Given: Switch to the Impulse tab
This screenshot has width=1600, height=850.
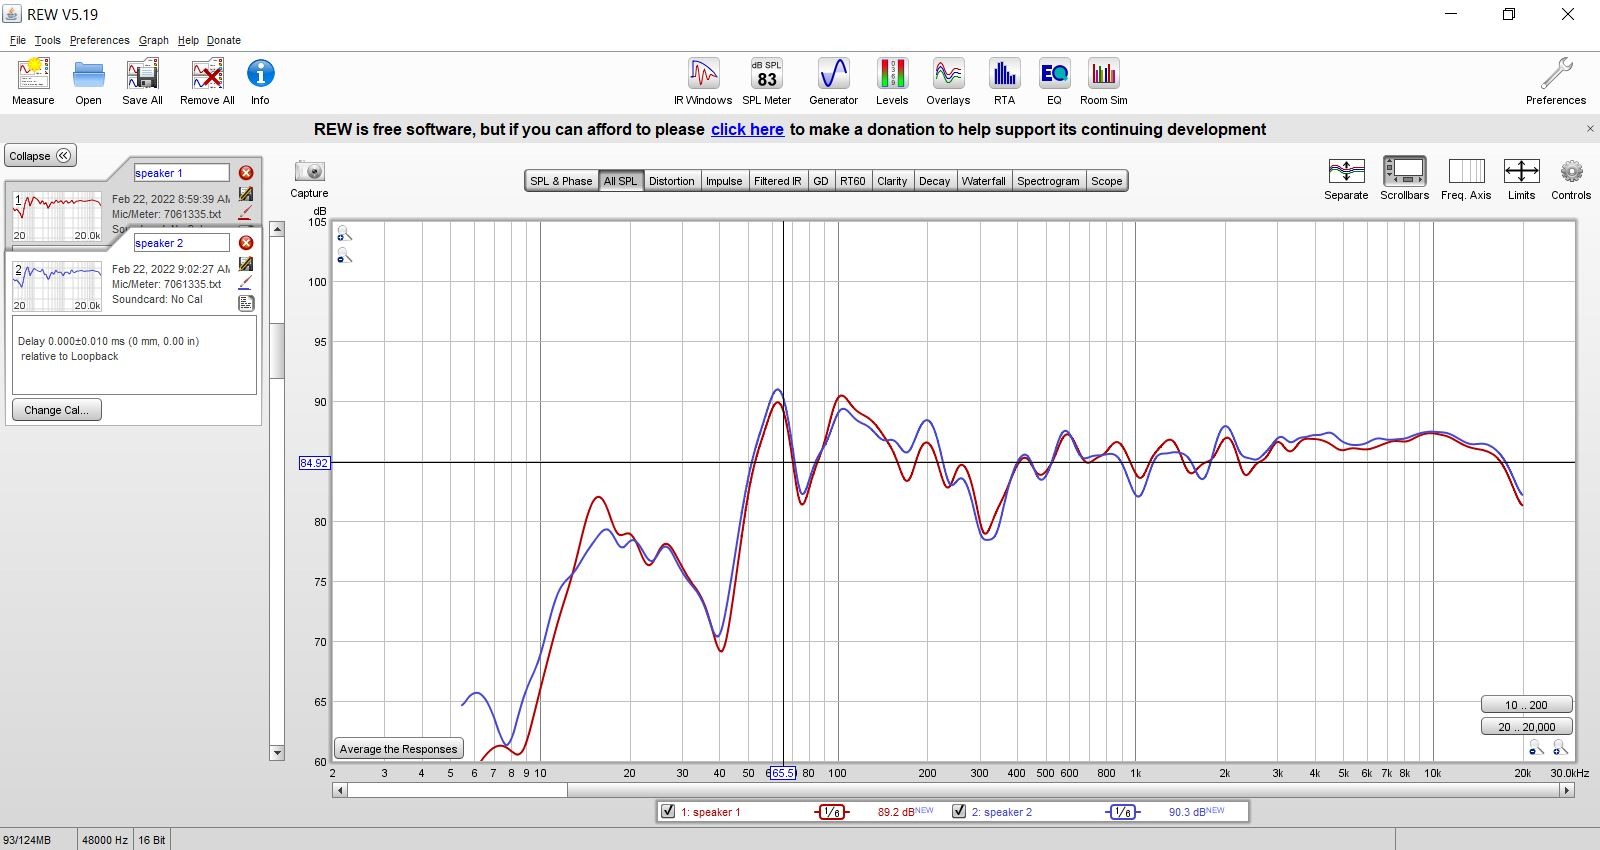Looking at the screenshot, I should [724, 181].
